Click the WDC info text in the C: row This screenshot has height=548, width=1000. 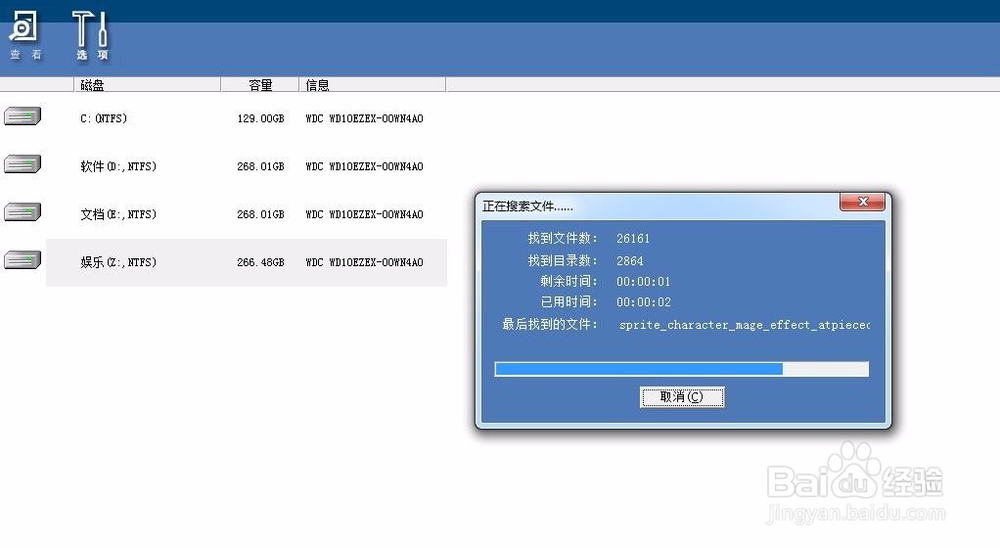click(364, 119)
